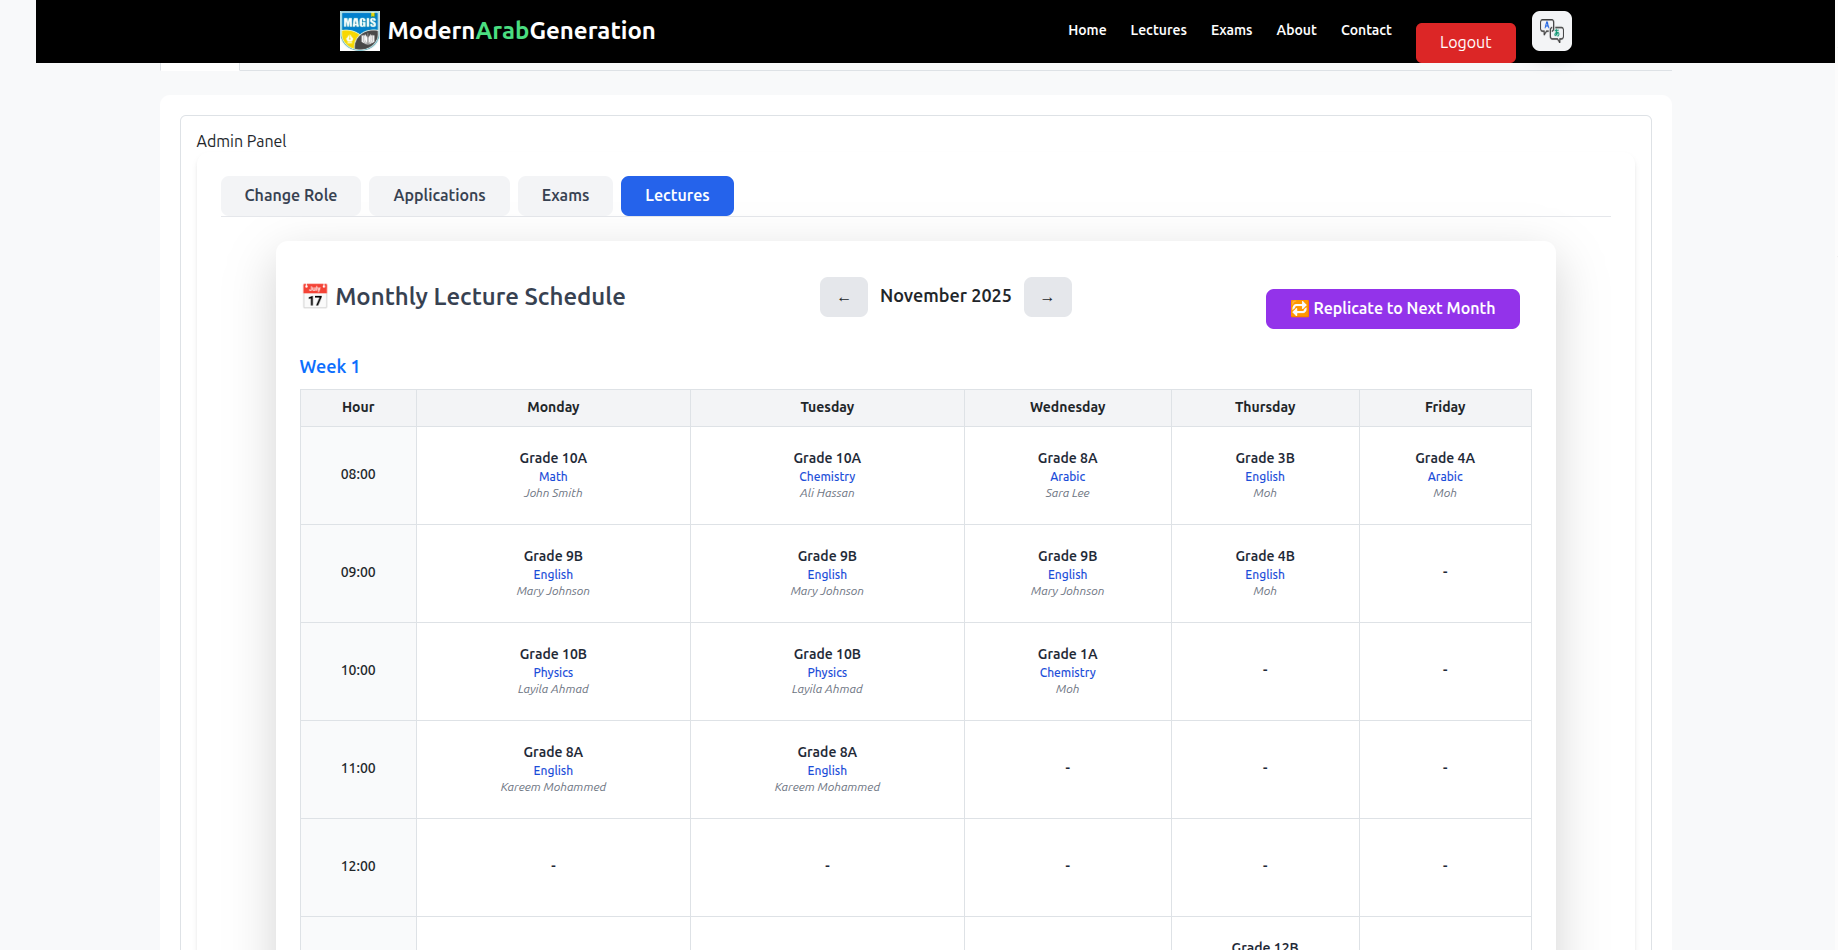
Task: Go to previous month with left arrow
Action: [843, 298]
